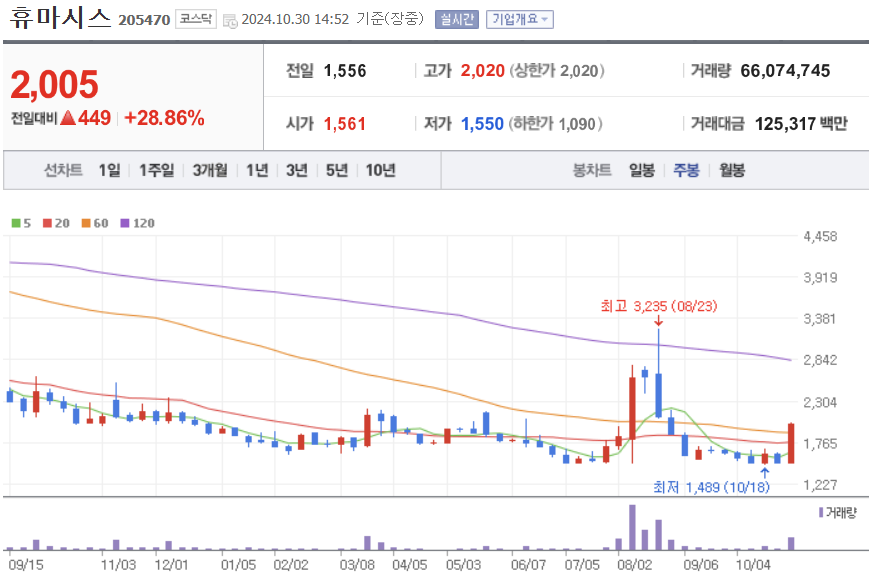The width and height of the screenshot is (869, 580).
Task: Click the 실시간 real-time button
Action: click(457, 19)
